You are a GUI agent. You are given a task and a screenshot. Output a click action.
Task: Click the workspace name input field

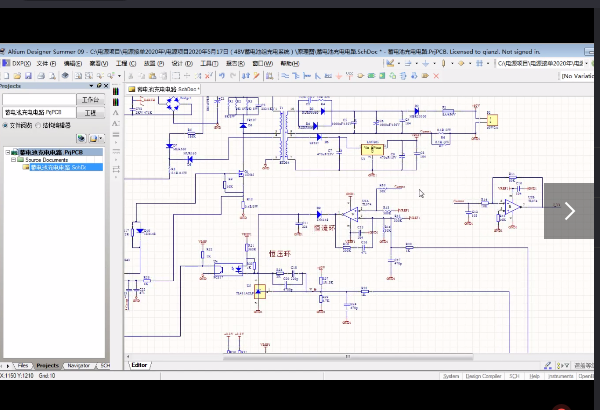coord(39,100)
